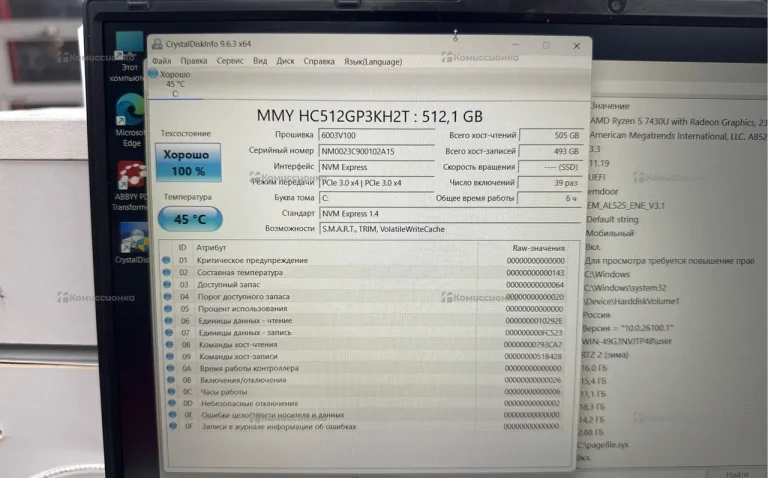Open the Файл menu
This screenshot has height=478, width=768.
[x=162, y=61]
